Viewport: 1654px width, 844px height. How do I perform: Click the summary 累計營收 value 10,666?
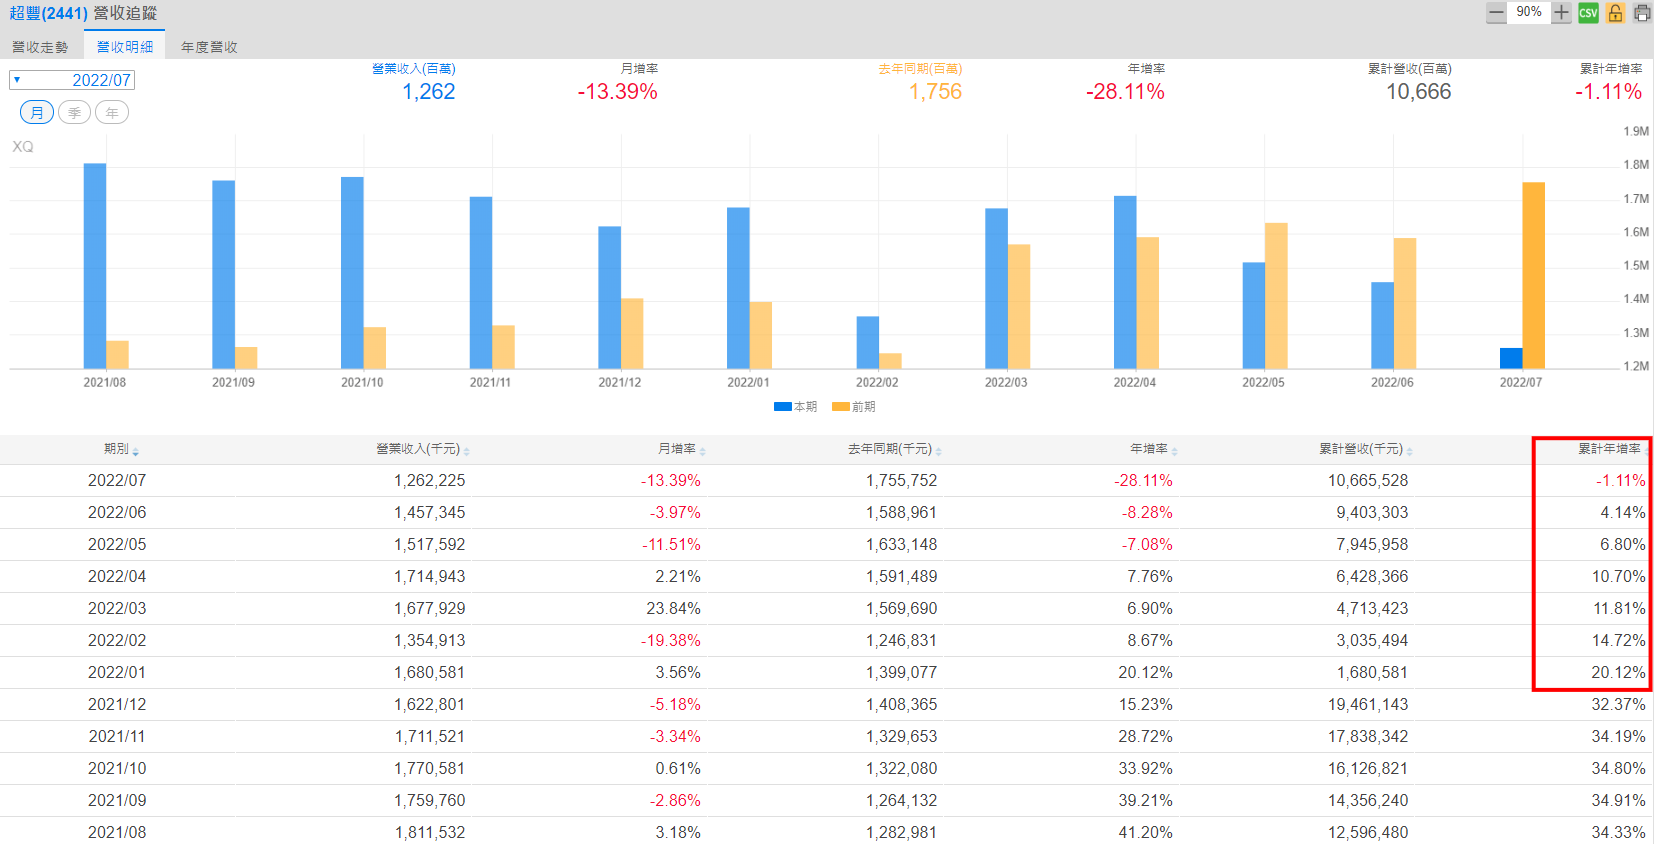(1418, 92)
